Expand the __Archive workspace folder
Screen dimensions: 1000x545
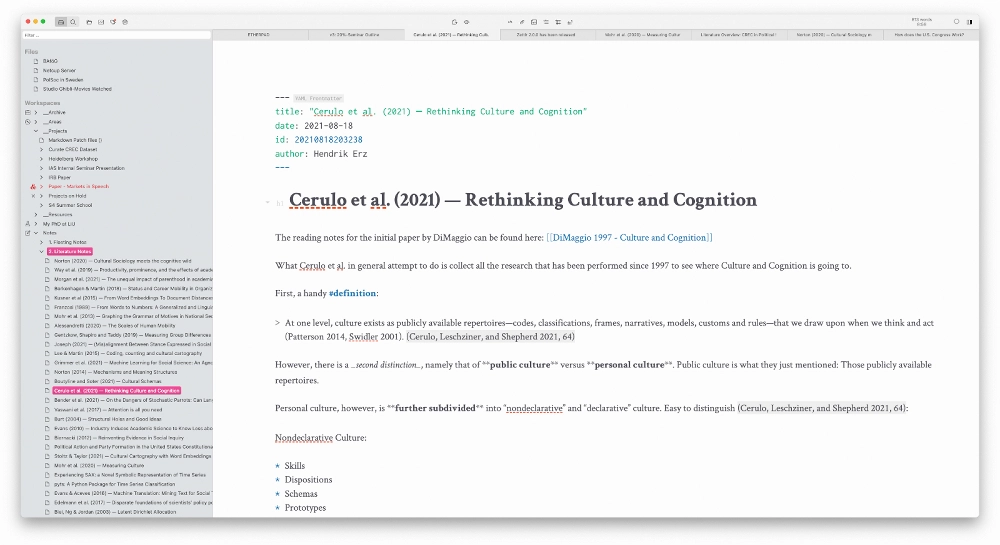click(x=36, y=112)
